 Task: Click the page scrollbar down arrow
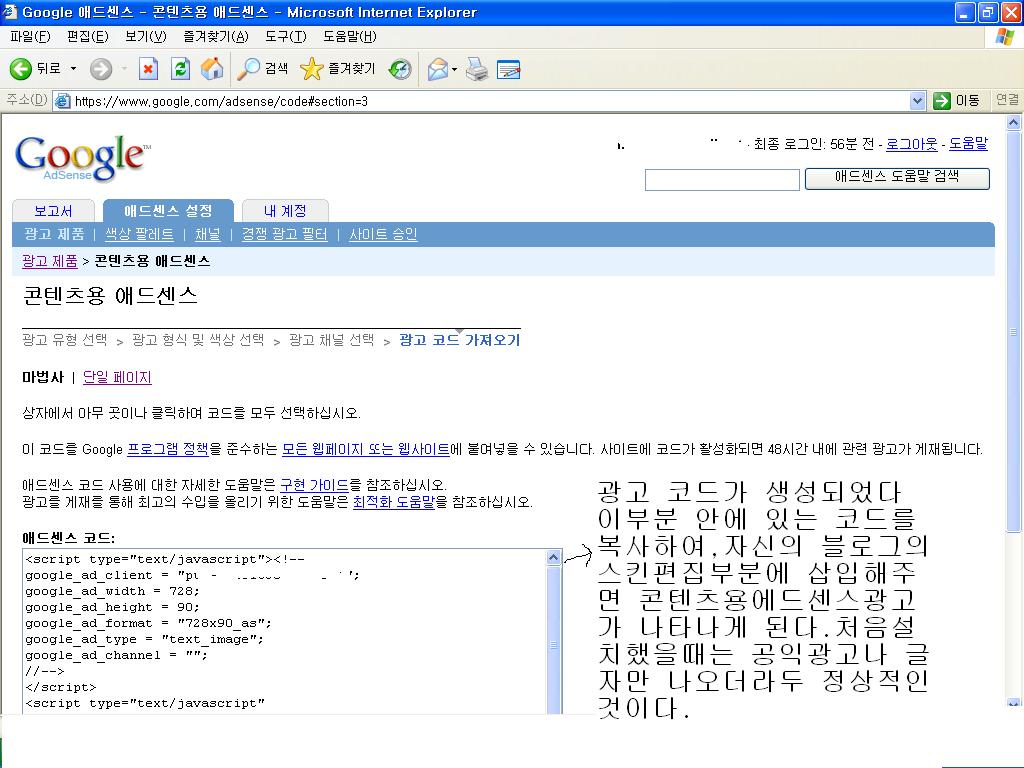tap(1014, 703)
